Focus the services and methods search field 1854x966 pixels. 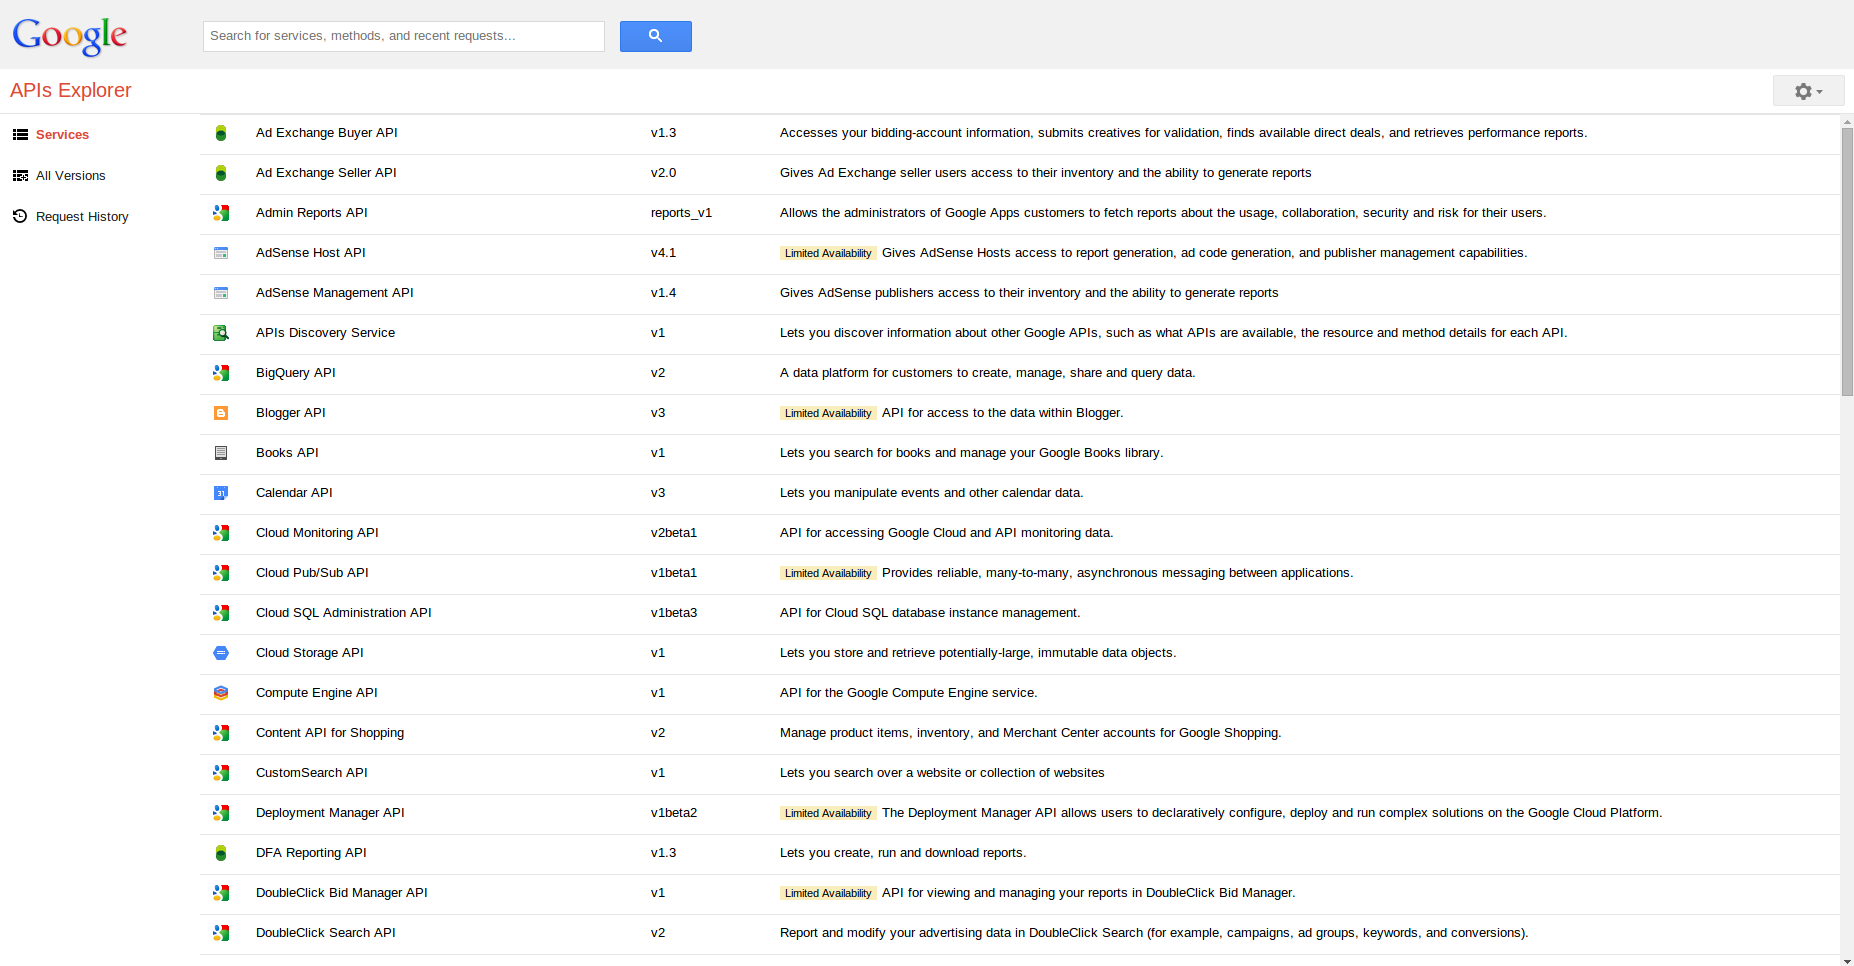pos(404,36)
